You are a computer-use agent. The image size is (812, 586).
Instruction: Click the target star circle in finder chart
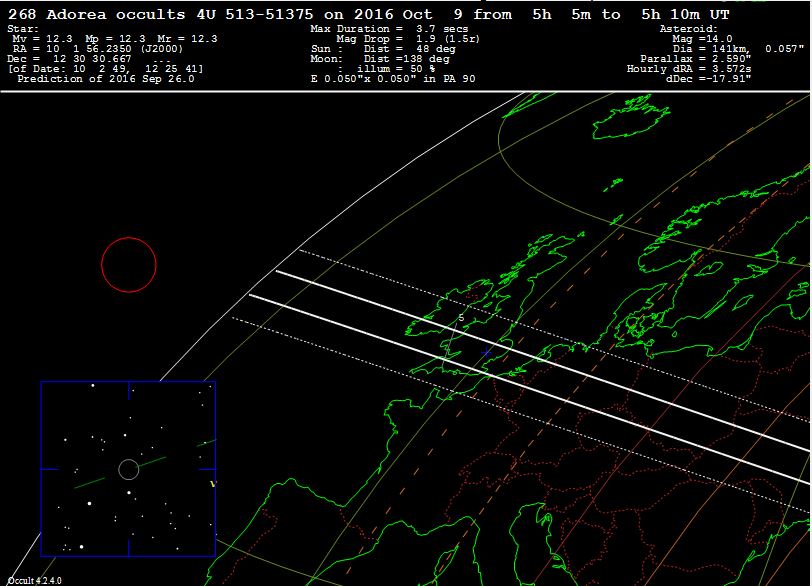pyautogui.click(x=128, y=469)
